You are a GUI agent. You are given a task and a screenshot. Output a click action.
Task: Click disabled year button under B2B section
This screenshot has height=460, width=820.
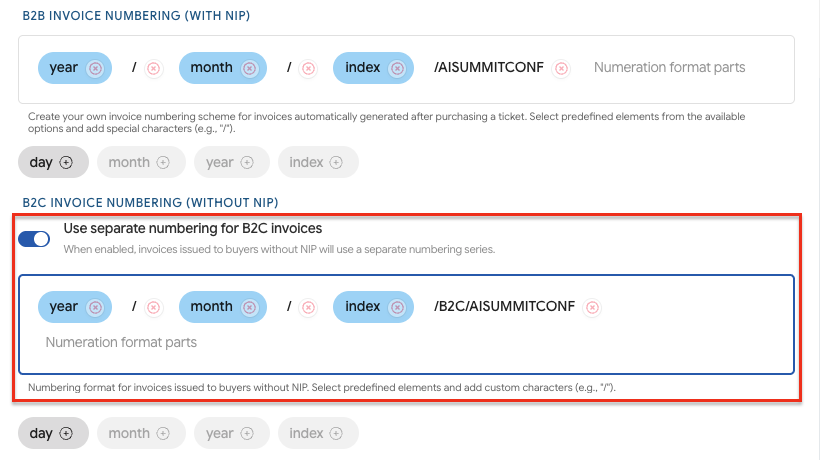click(x=231, y=162)
